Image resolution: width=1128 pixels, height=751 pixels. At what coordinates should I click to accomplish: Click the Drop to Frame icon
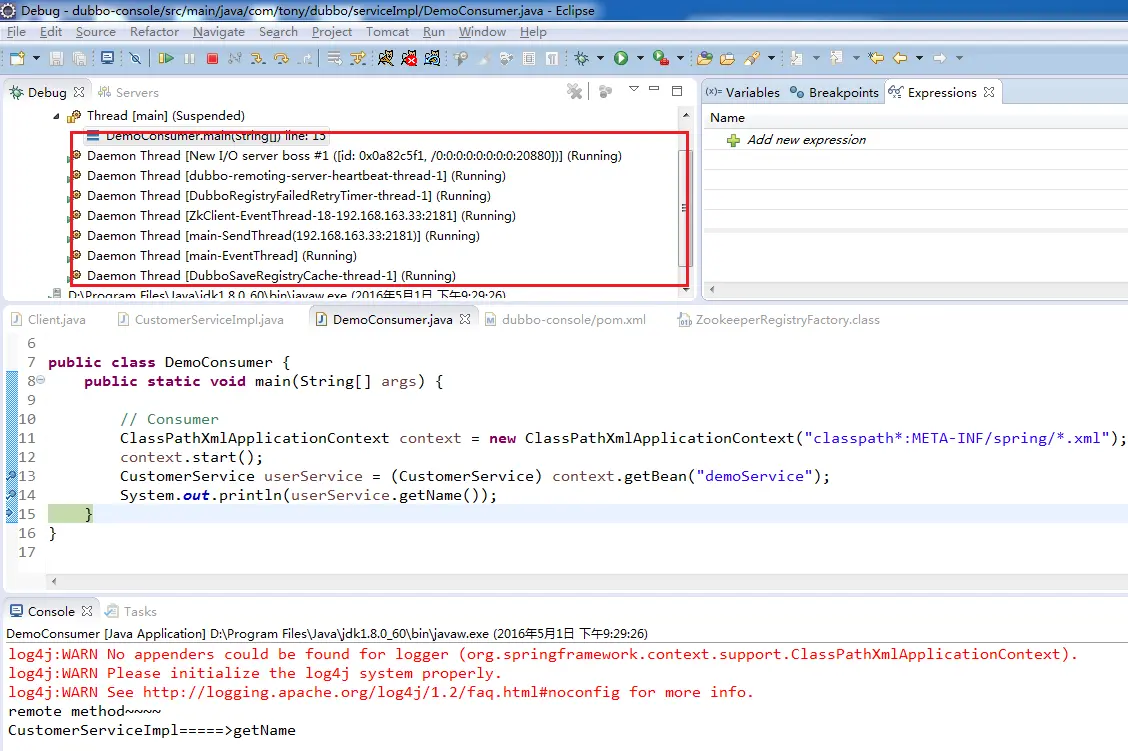335,58
